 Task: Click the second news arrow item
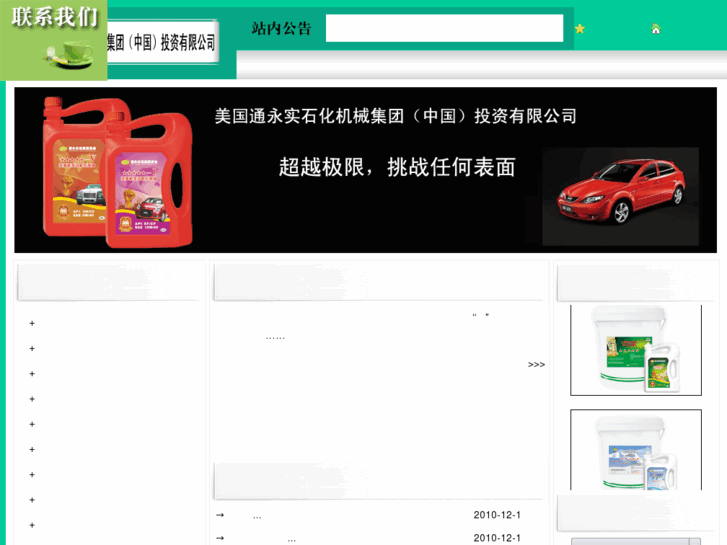click(220, 538)
